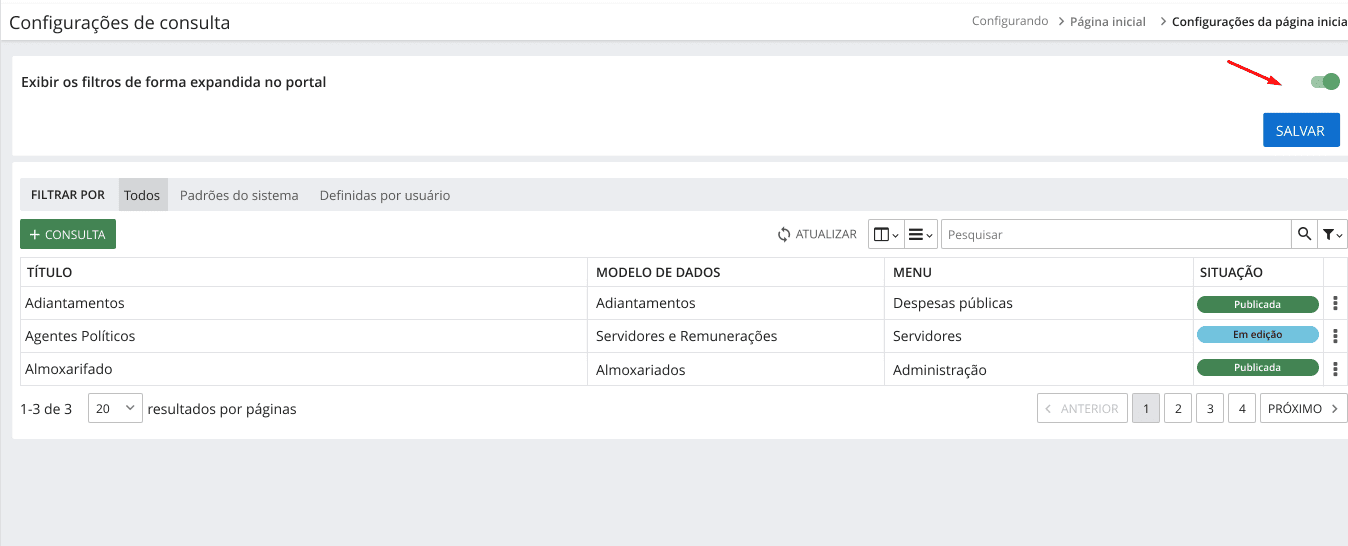The image size is (1348, 546).
Task: Click the Em edição status badge
Action: [1257, 335]
